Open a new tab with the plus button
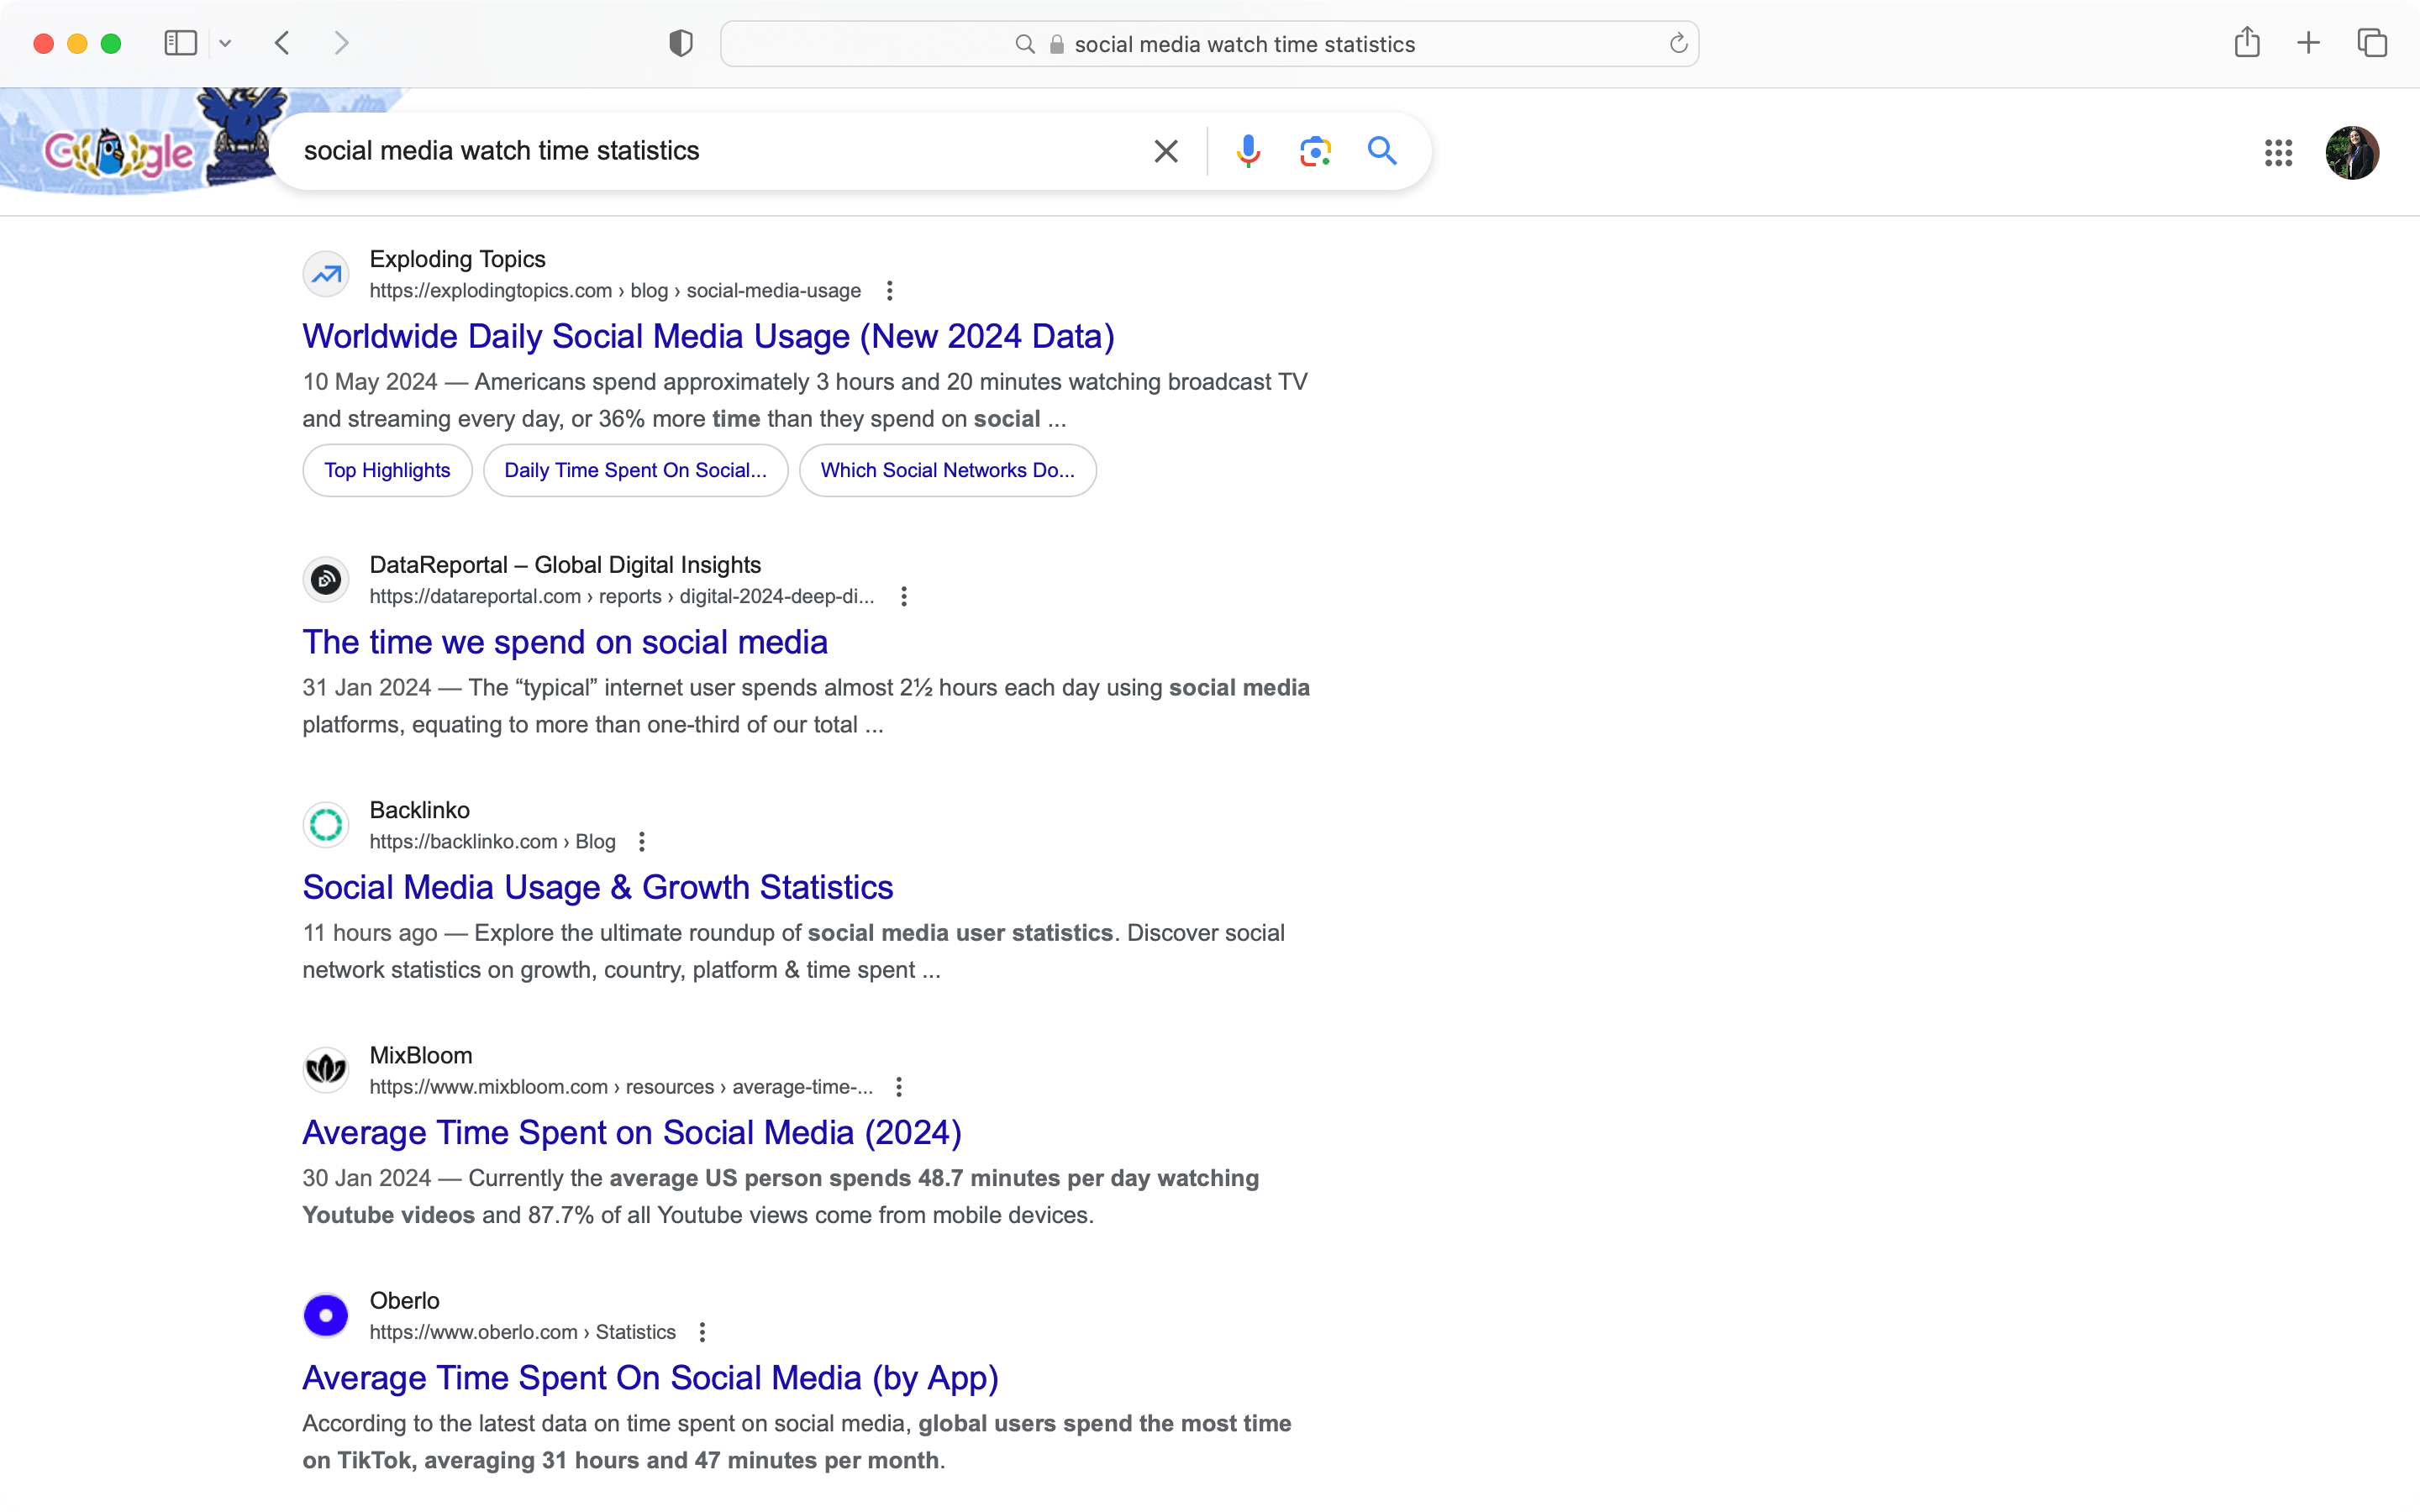 pos(2309,42)
